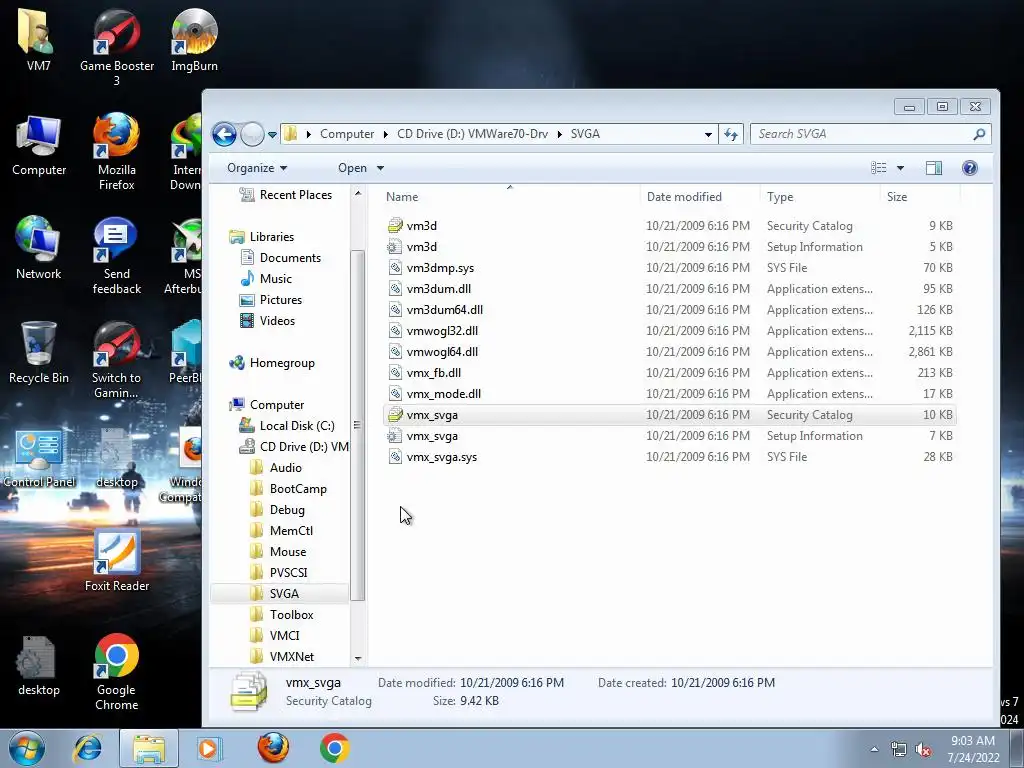Open Music library

(266, 278)
